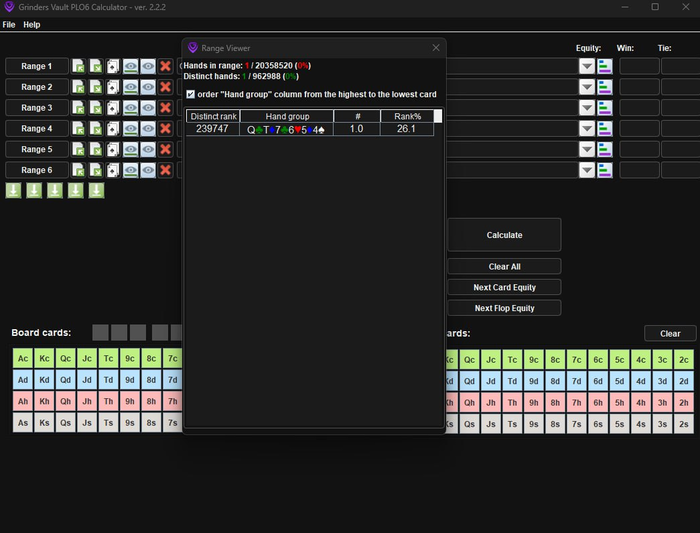Select the hand row with distinct rank 239747
The image size is (700, 533).
tap(310, 129)
